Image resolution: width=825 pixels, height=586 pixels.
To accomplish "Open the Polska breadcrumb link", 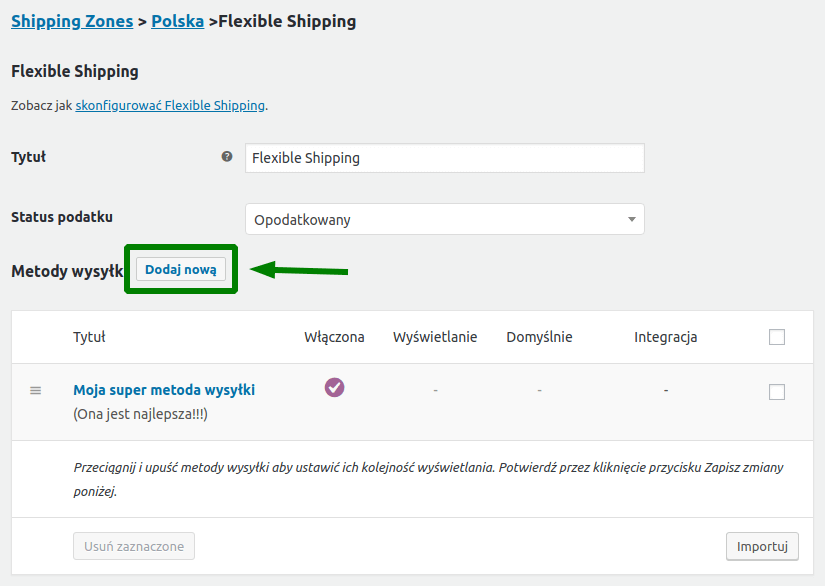I will pyautogui.click(x=177, y=21).
